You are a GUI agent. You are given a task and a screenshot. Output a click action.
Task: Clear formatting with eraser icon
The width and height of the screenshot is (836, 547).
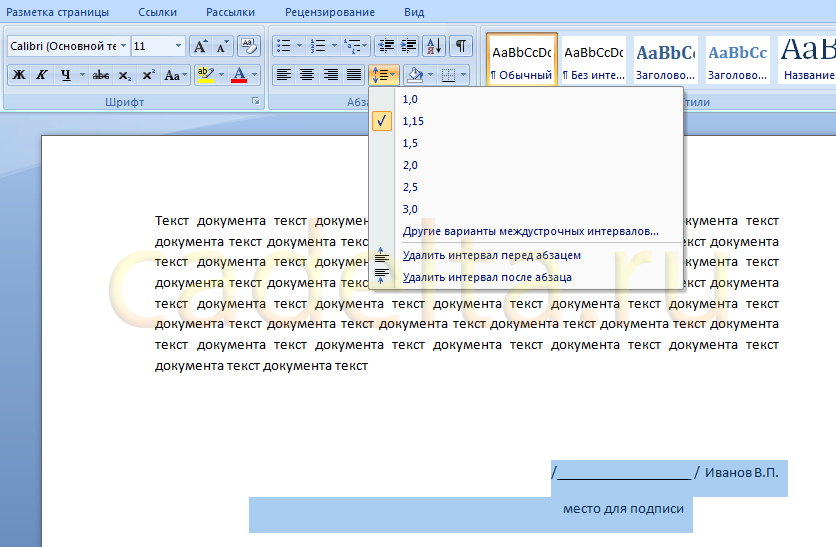[248, 46]
